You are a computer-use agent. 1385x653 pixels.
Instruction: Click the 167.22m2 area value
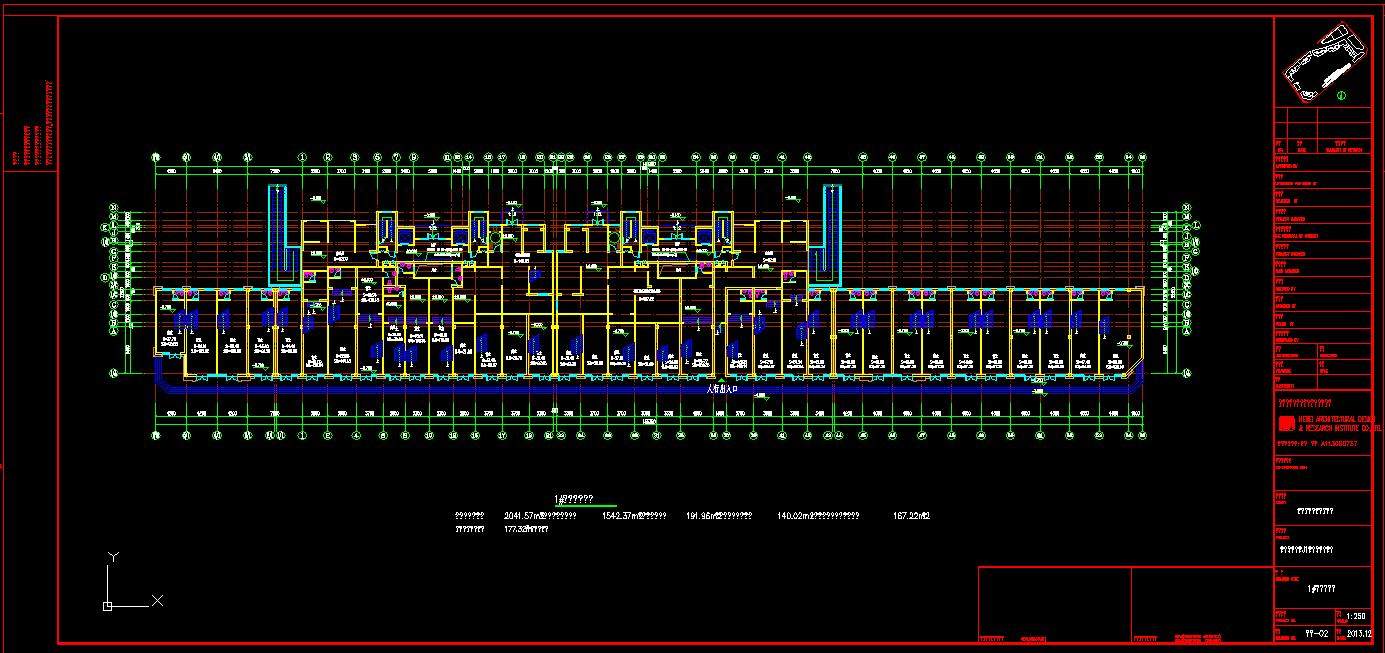911,516
